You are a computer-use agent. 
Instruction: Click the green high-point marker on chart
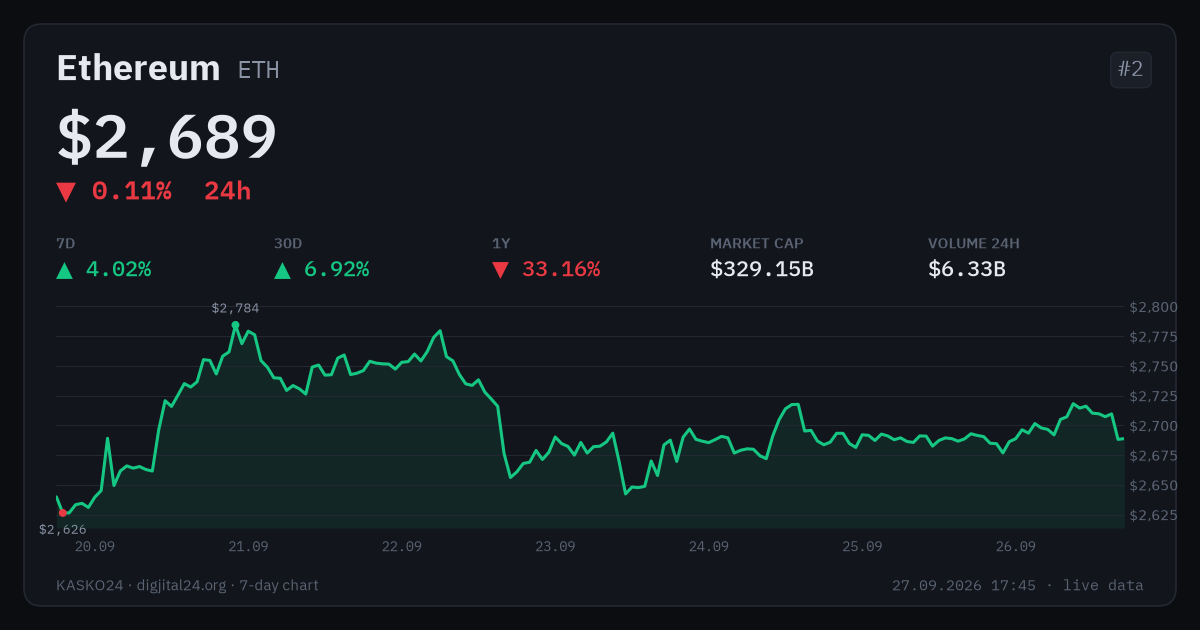[235, 325]
